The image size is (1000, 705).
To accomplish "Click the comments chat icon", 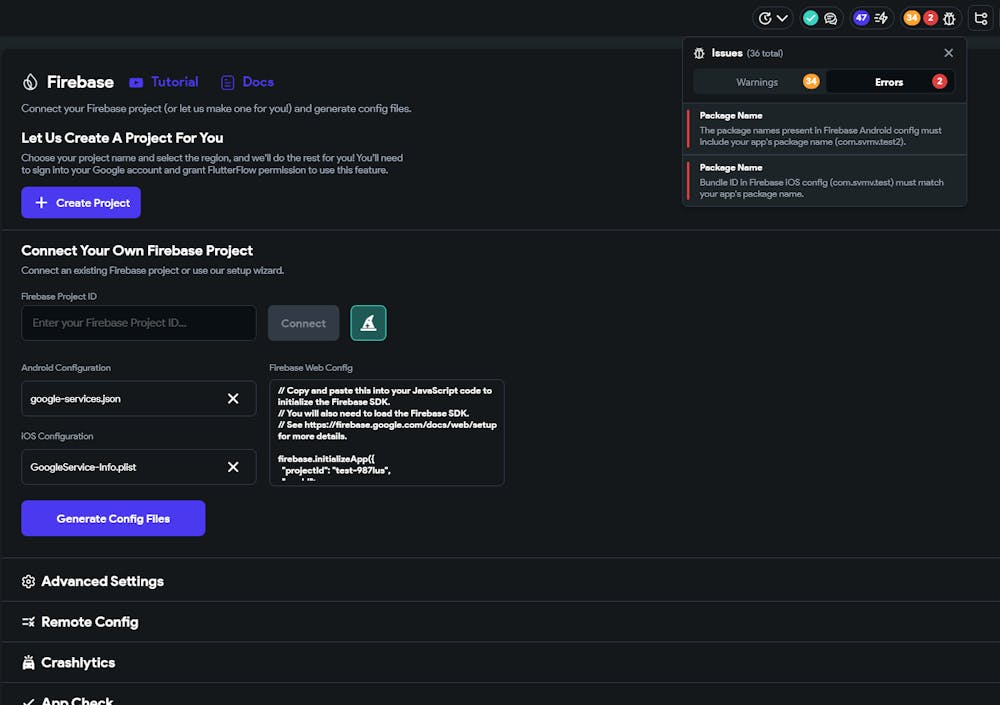I will pos(830,18).
